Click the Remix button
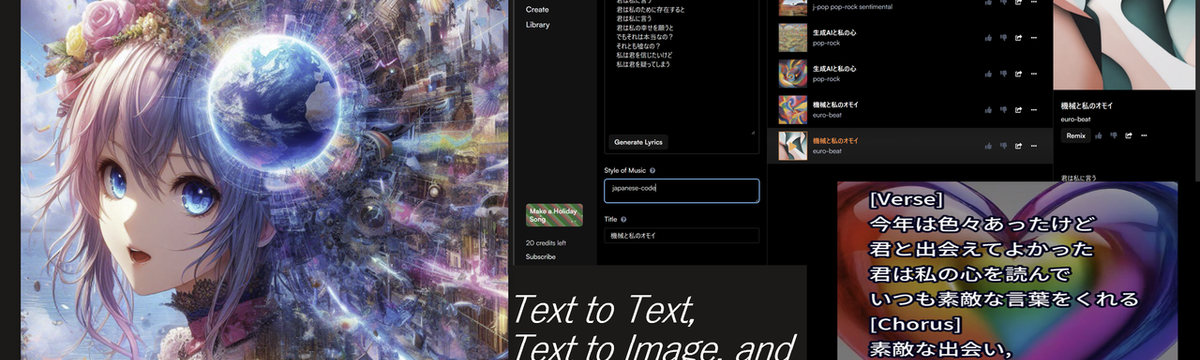 pos(1076,135)
